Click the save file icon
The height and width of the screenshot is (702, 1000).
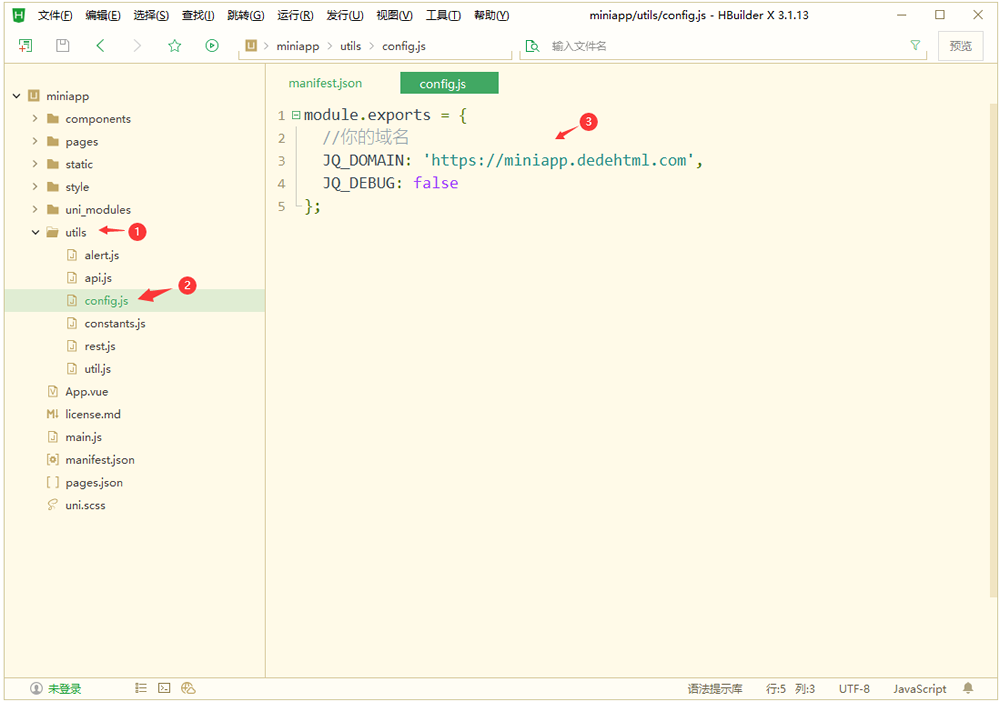click(62, 46)
